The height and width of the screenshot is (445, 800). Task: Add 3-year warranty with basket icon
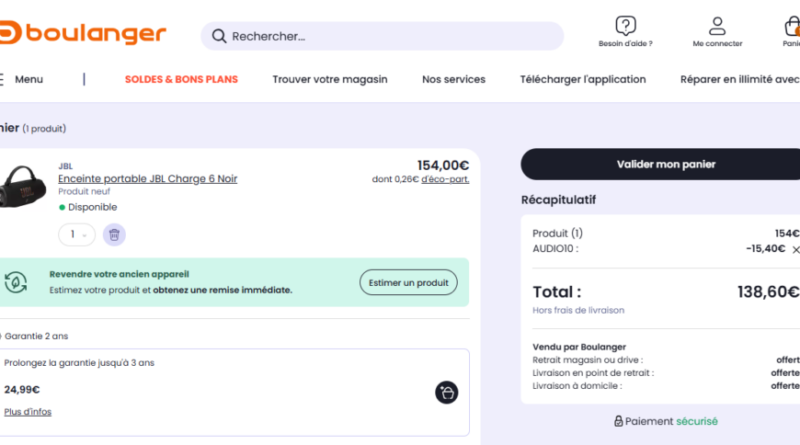tap(447, 392)
